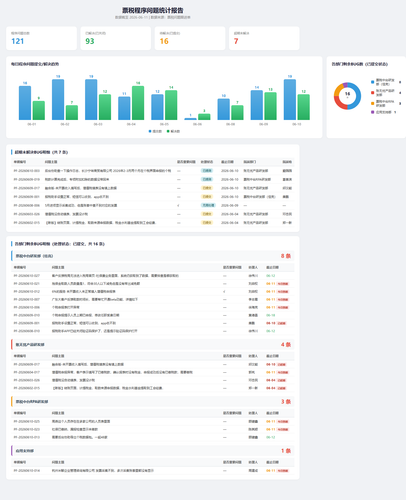Image resolution: width=406 pixels, height=500 pixels.
Task: Click the green bar for 06-01
Action: point(39,110)
